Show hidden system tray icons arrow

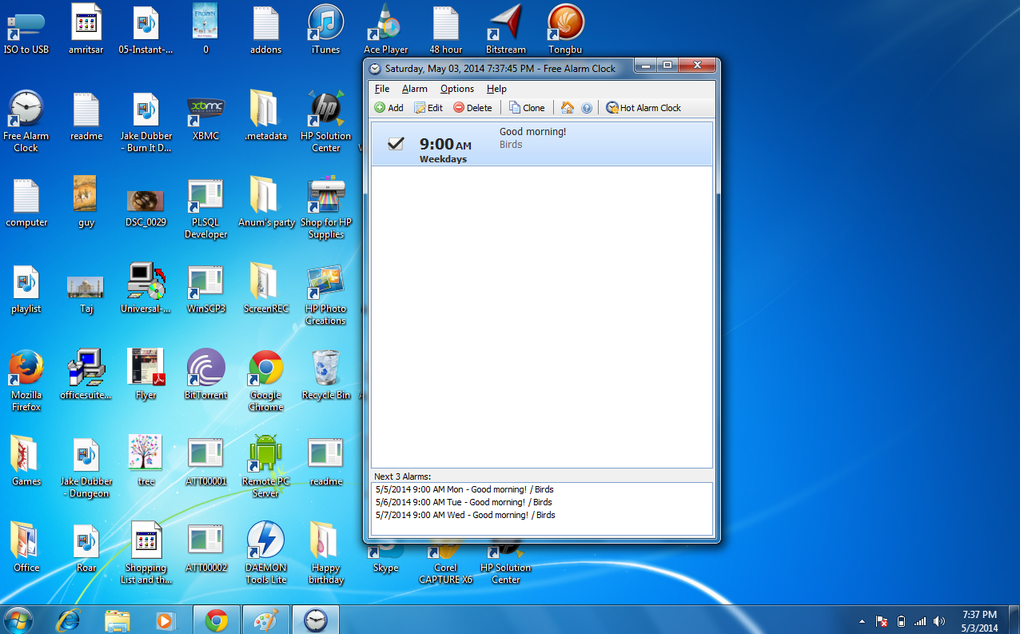(x=862, y=621)
